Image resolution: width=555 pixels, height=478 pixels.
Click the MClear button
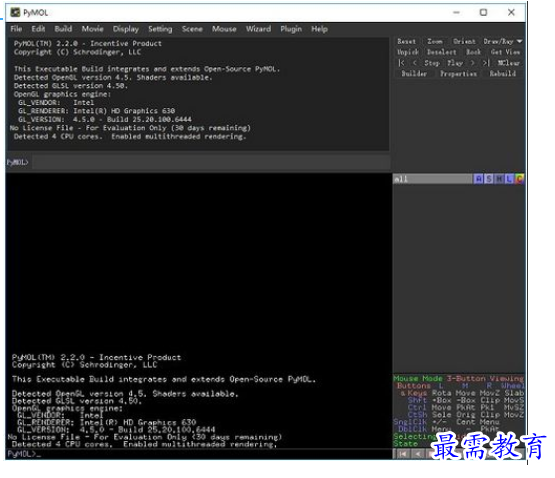tap(509, 63)
